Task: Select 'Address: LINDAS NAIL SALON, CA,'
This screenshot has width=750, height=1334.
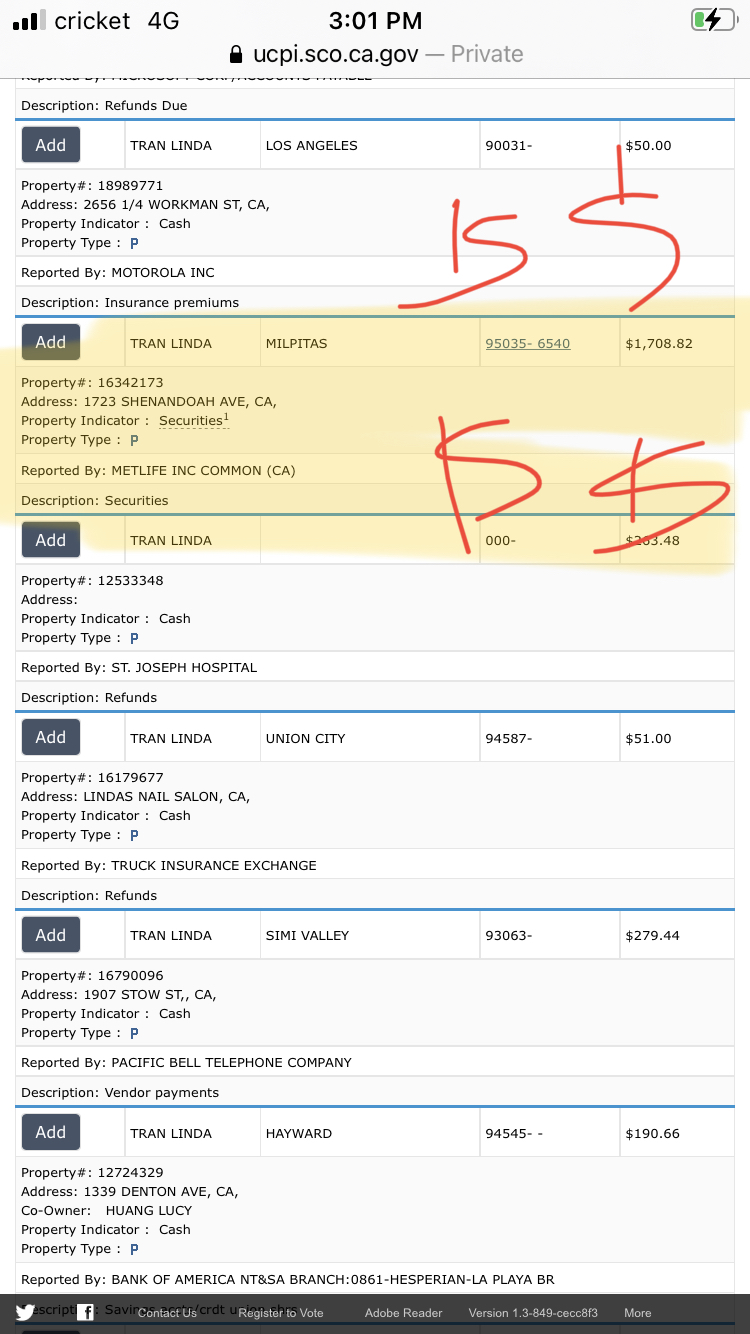Action: (136, 796)
